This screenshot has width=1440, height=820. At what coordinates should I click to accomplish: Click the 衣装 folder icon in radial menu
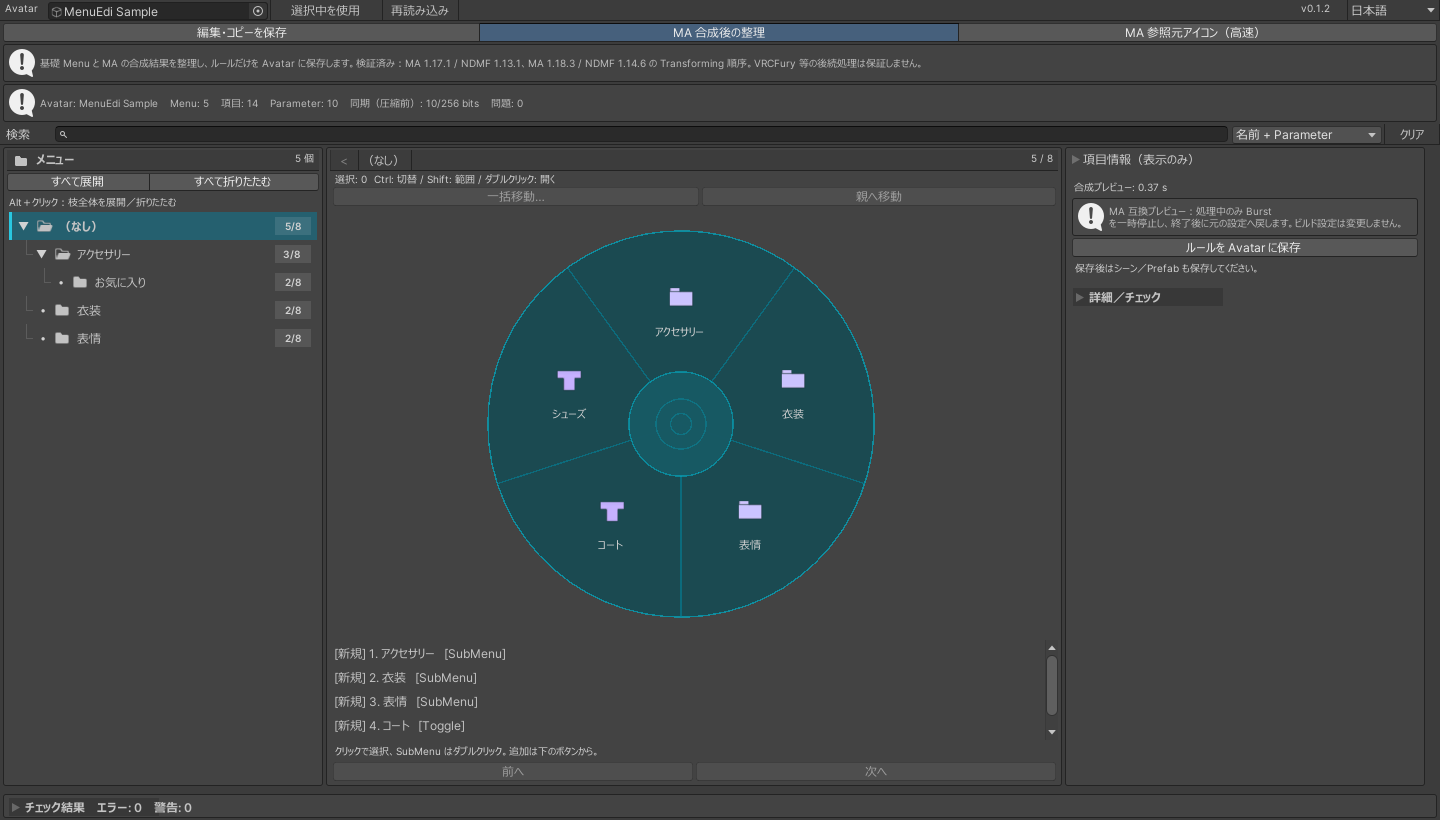[793, 379]
